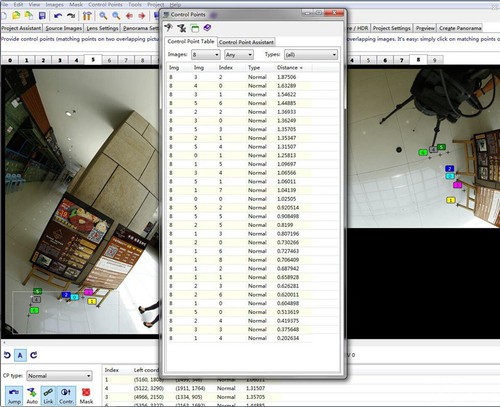Open the Images dropdown showing 8
Screen dimensions: 500x407
[x=206, y=54]
